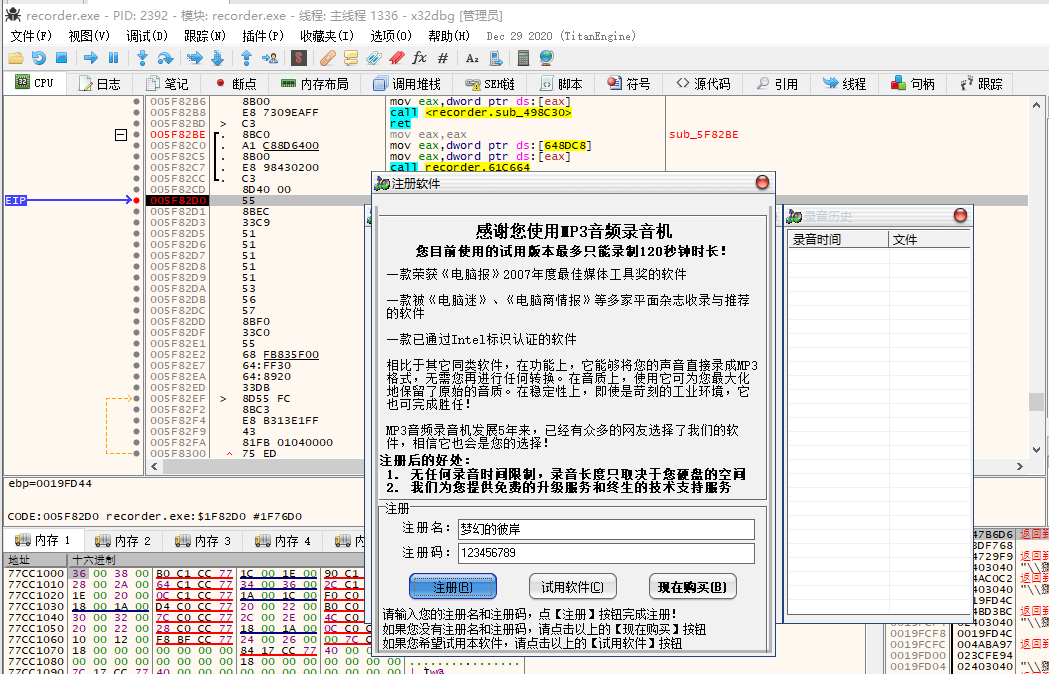
Task: Restart the debugged program
Action: 39,58
